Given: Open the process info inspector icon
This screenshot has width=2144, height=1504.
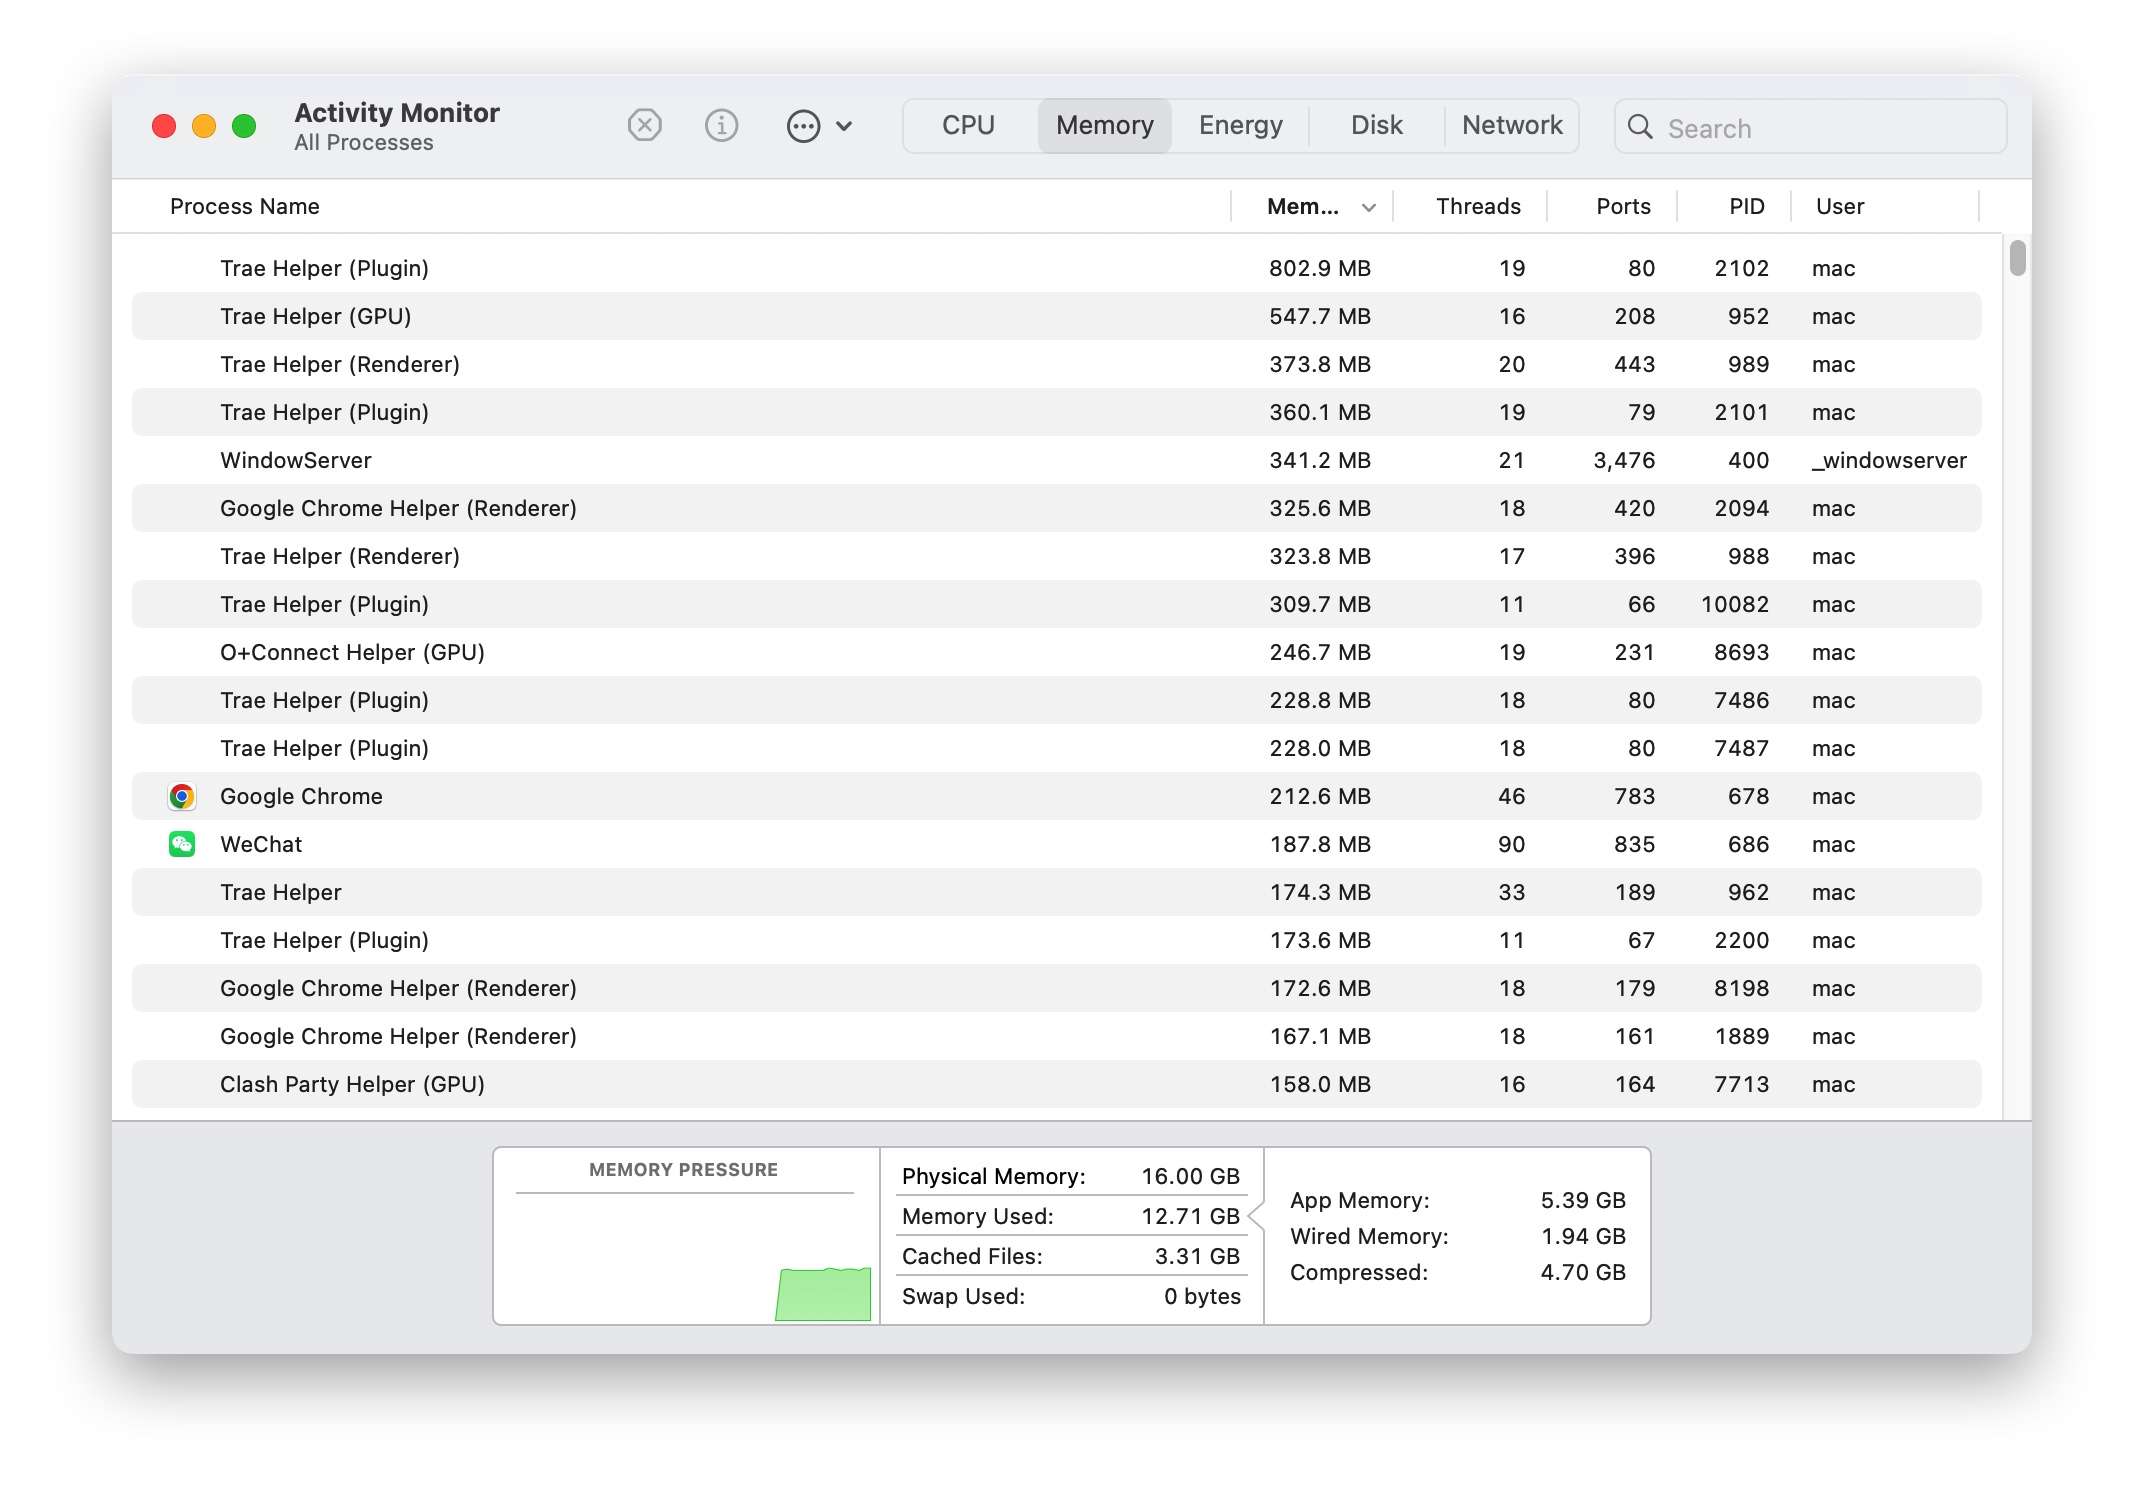Looking at the screenshot, I should 721,126.
